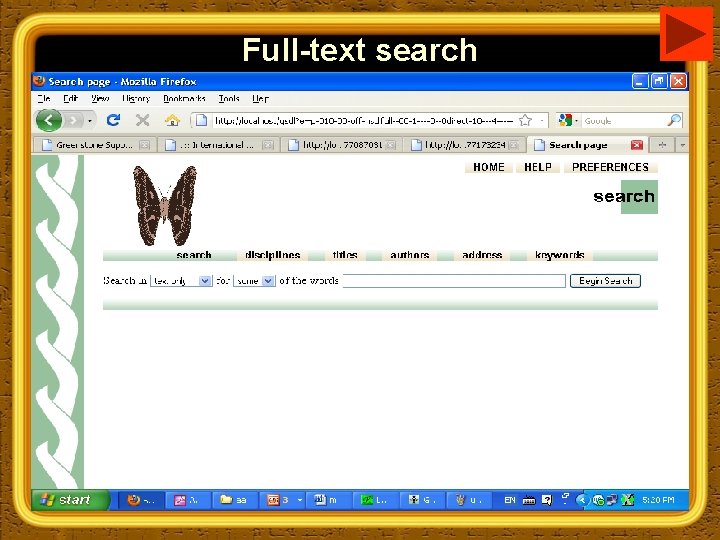Open a new tab with plus button
The image size is (720, 540).
click(x=662, y=145)
